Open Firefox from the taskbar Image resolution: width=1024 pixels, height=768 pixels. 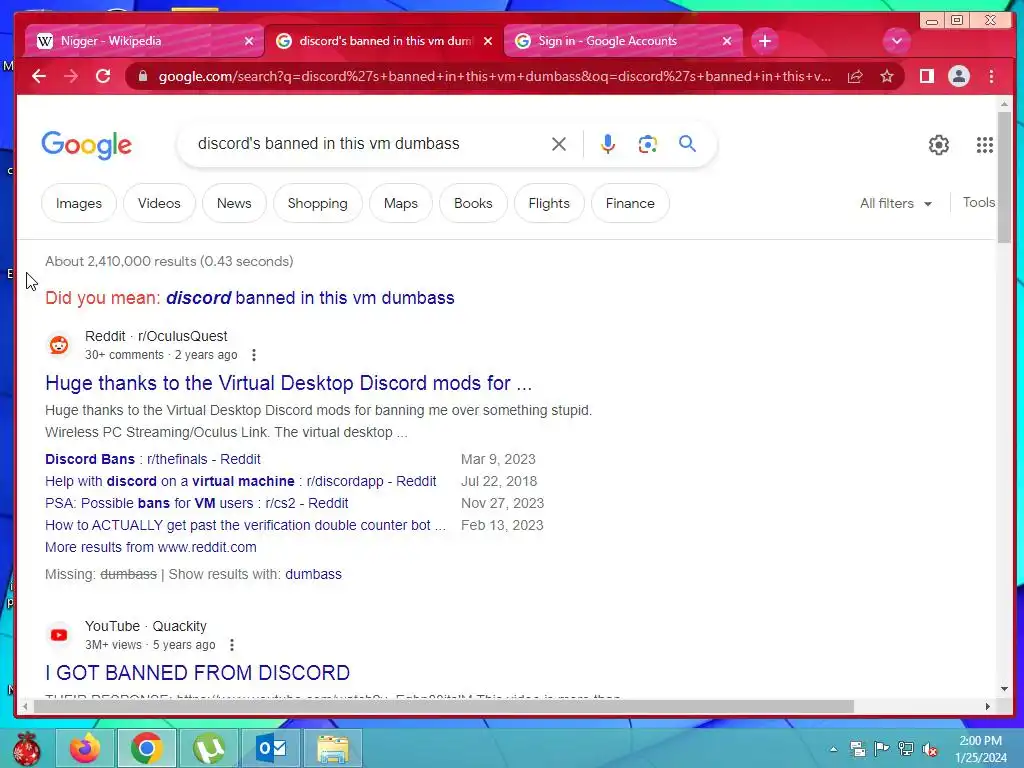click(x=85, y=748)
